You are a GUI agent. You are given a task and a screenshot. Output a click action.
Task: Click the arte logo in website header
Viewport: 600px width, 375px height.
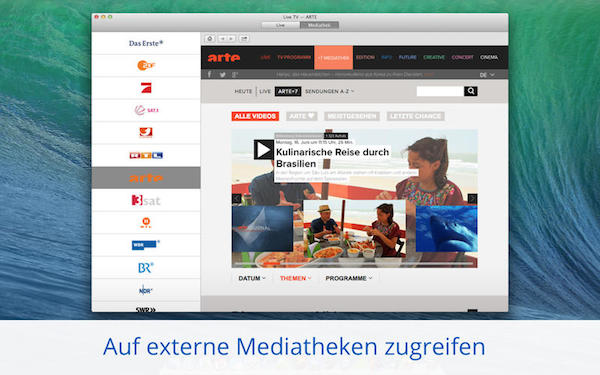pyautogui.click(x=224, y=57)
